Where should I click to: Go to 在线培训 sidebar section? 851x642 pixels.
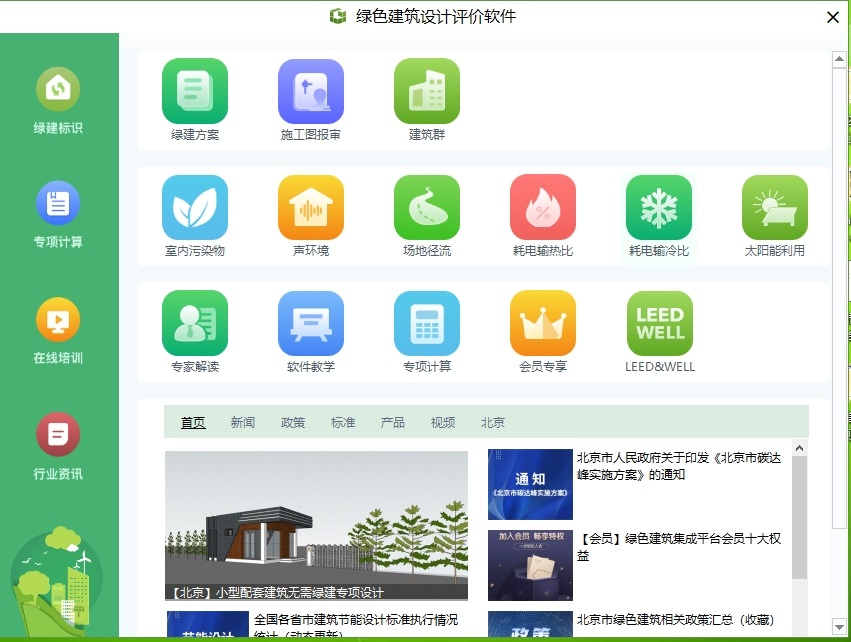coord(58,331)
